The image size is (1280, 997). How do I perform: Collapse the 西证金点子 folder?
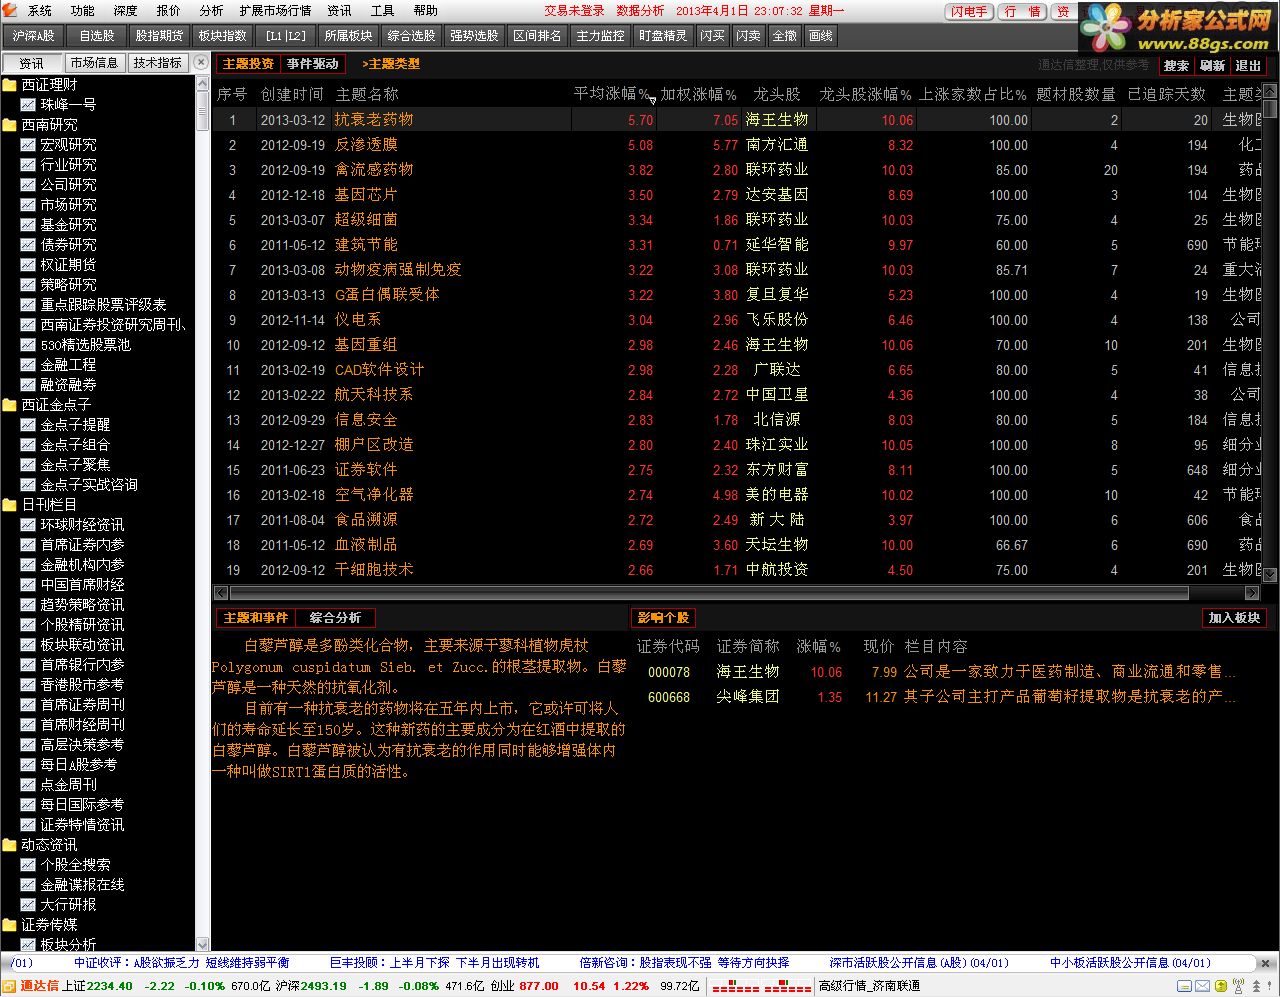10,405
